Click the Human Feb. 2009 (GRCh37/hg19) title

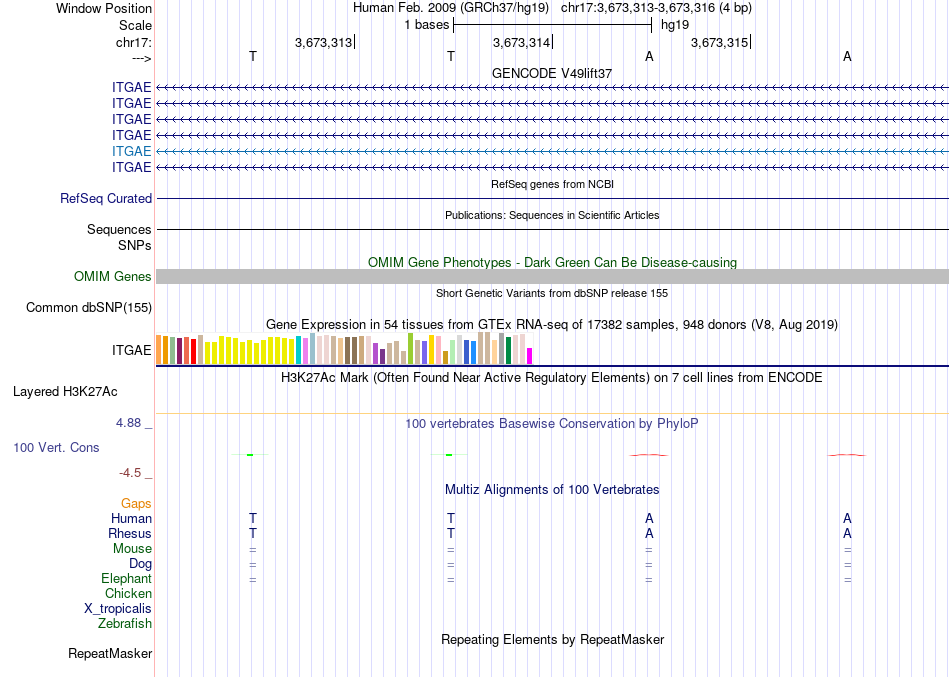point(451,8)
